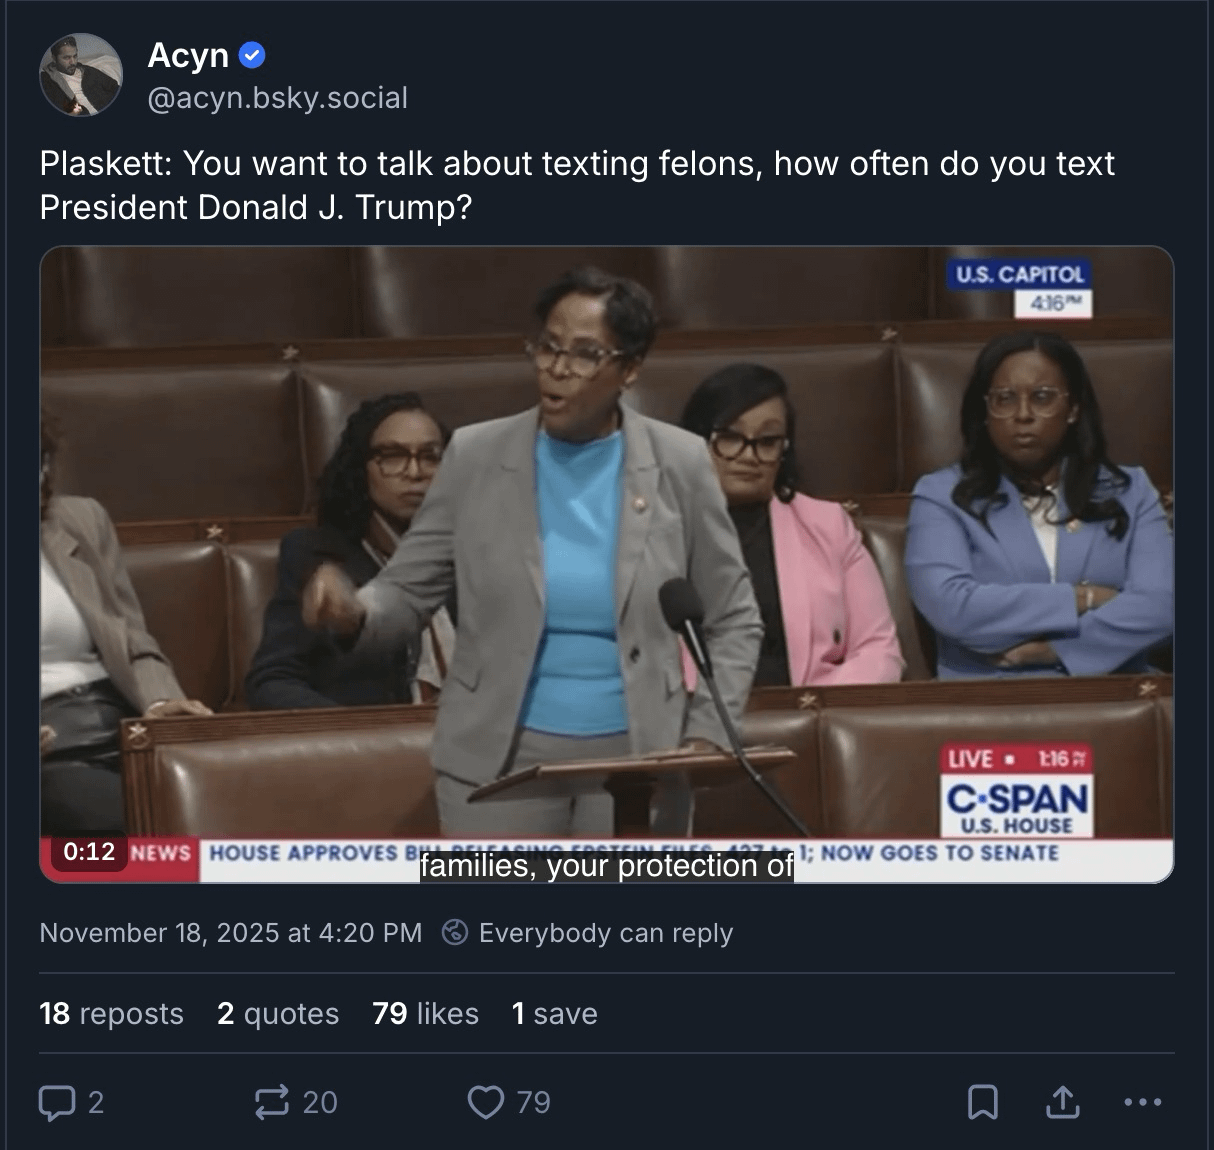View the list of 18 reposts
1214x1150 pixels.
(111, 1013)
